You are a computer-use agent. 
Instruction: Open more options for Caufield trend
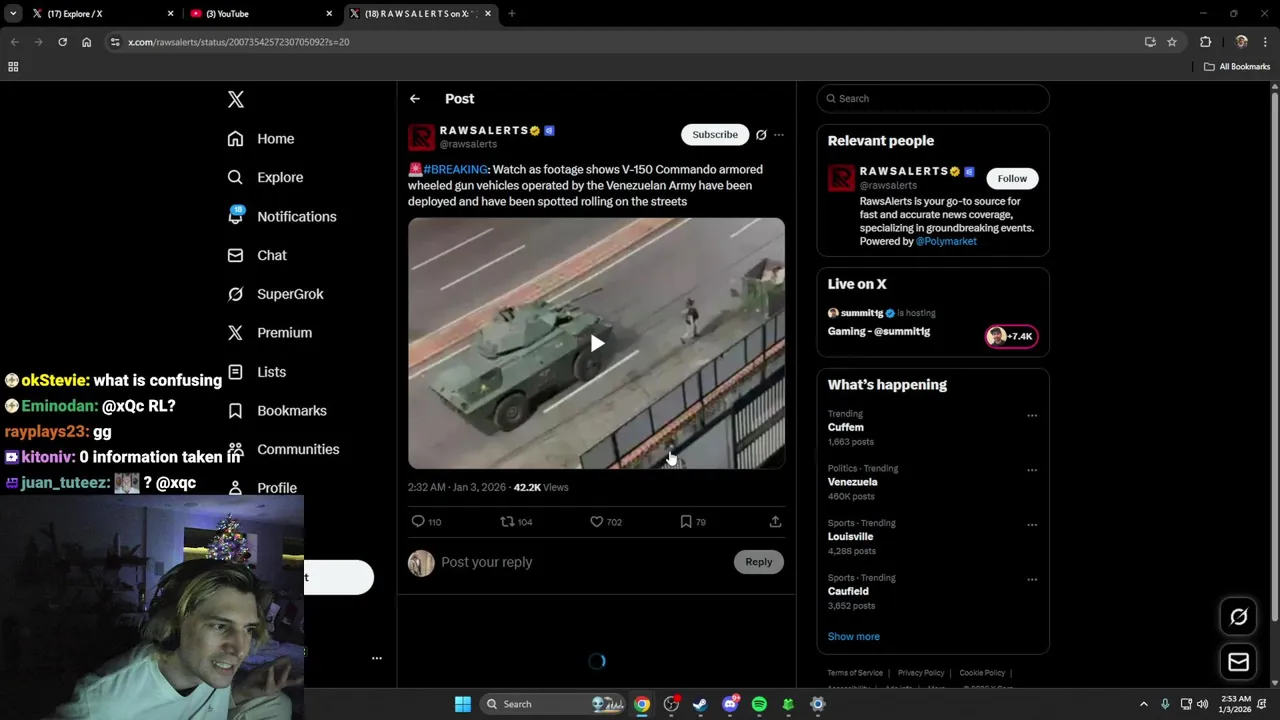(x=1032, y=579)
